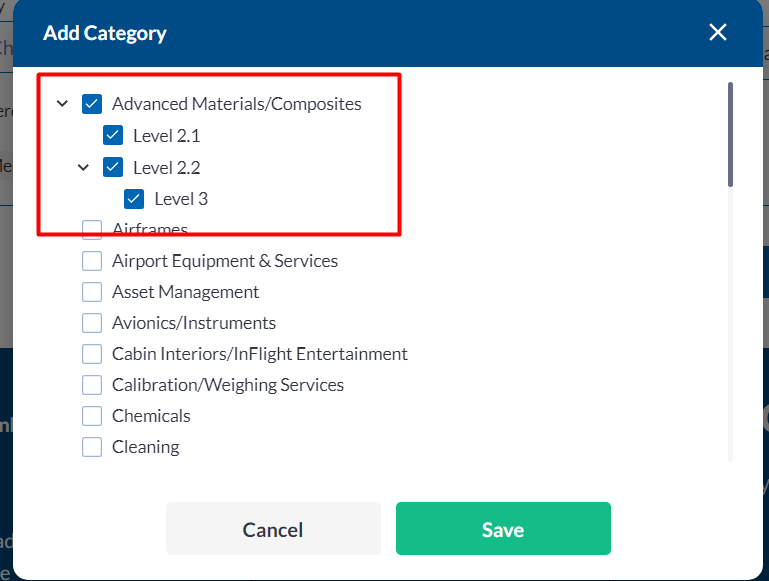Collapse the Advanced Materials/Composites tree node
The width and height of the screenshot is (769, 581).
click(63, 104)
